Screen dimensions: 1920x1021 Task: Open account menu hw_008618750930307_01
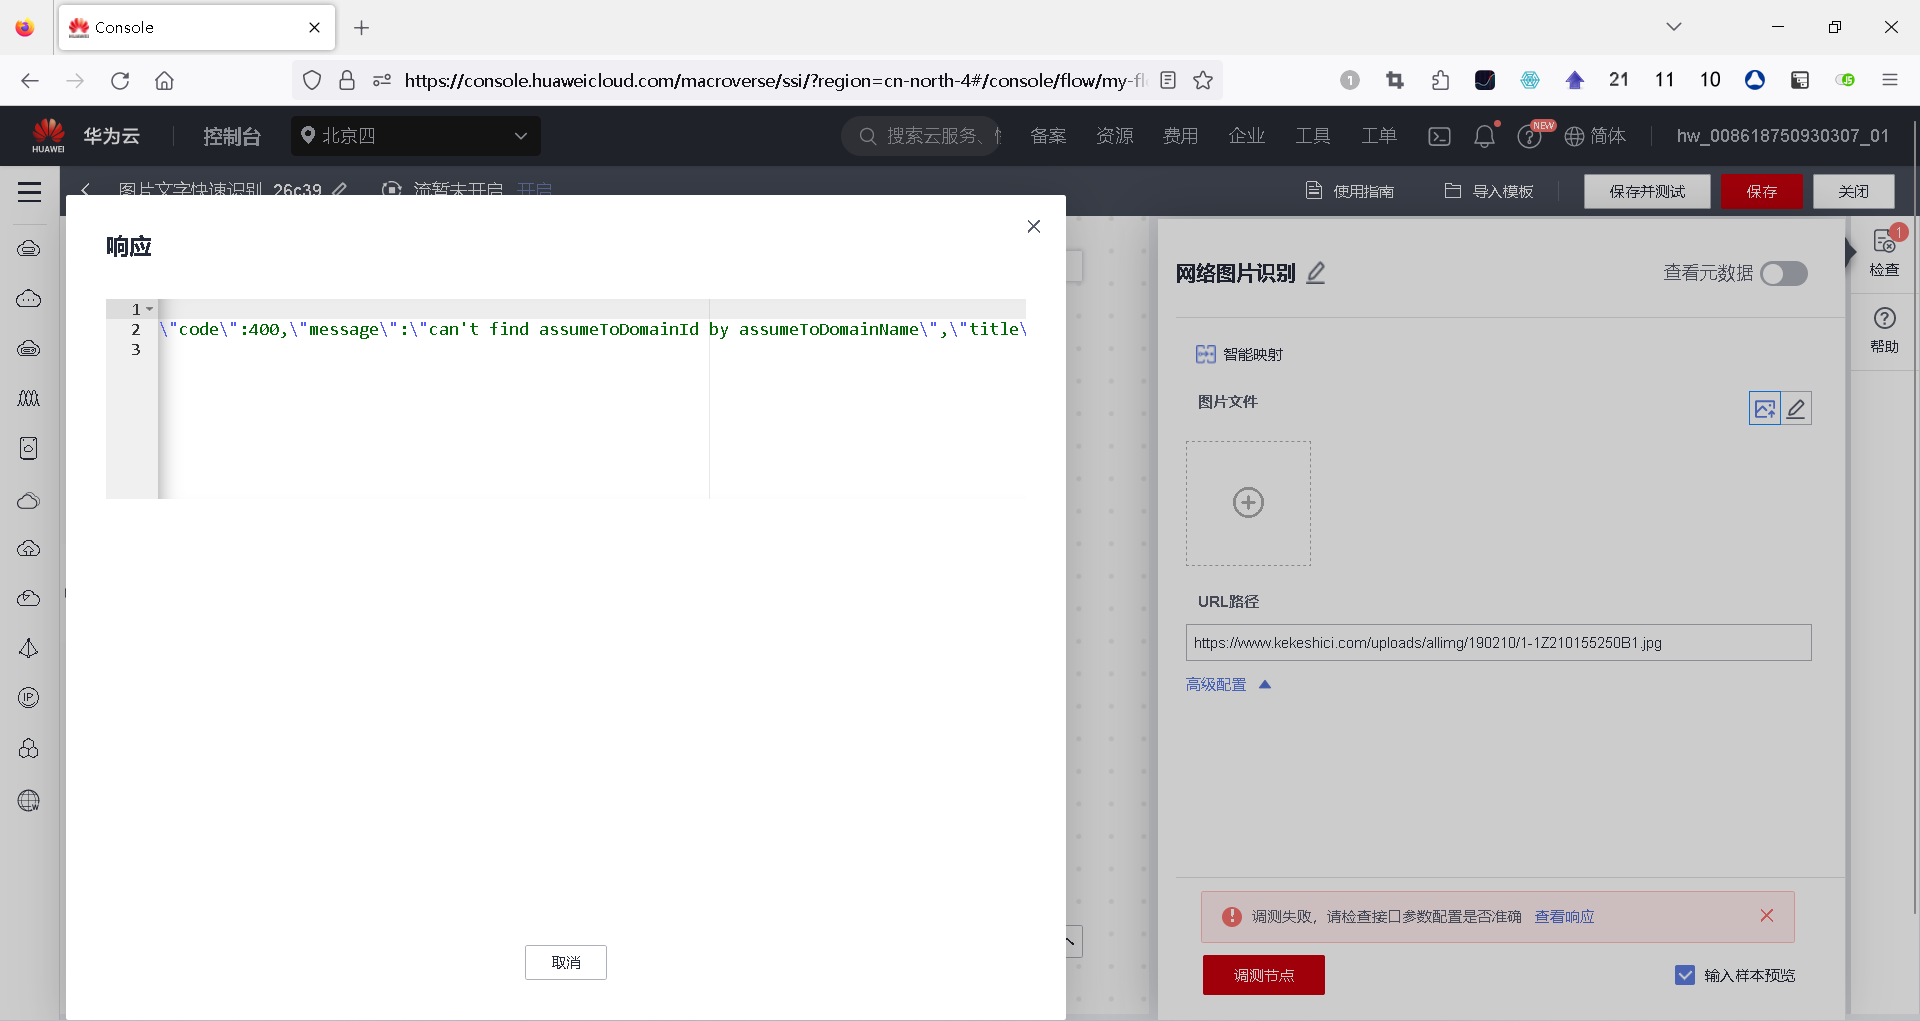(1783, 136)
